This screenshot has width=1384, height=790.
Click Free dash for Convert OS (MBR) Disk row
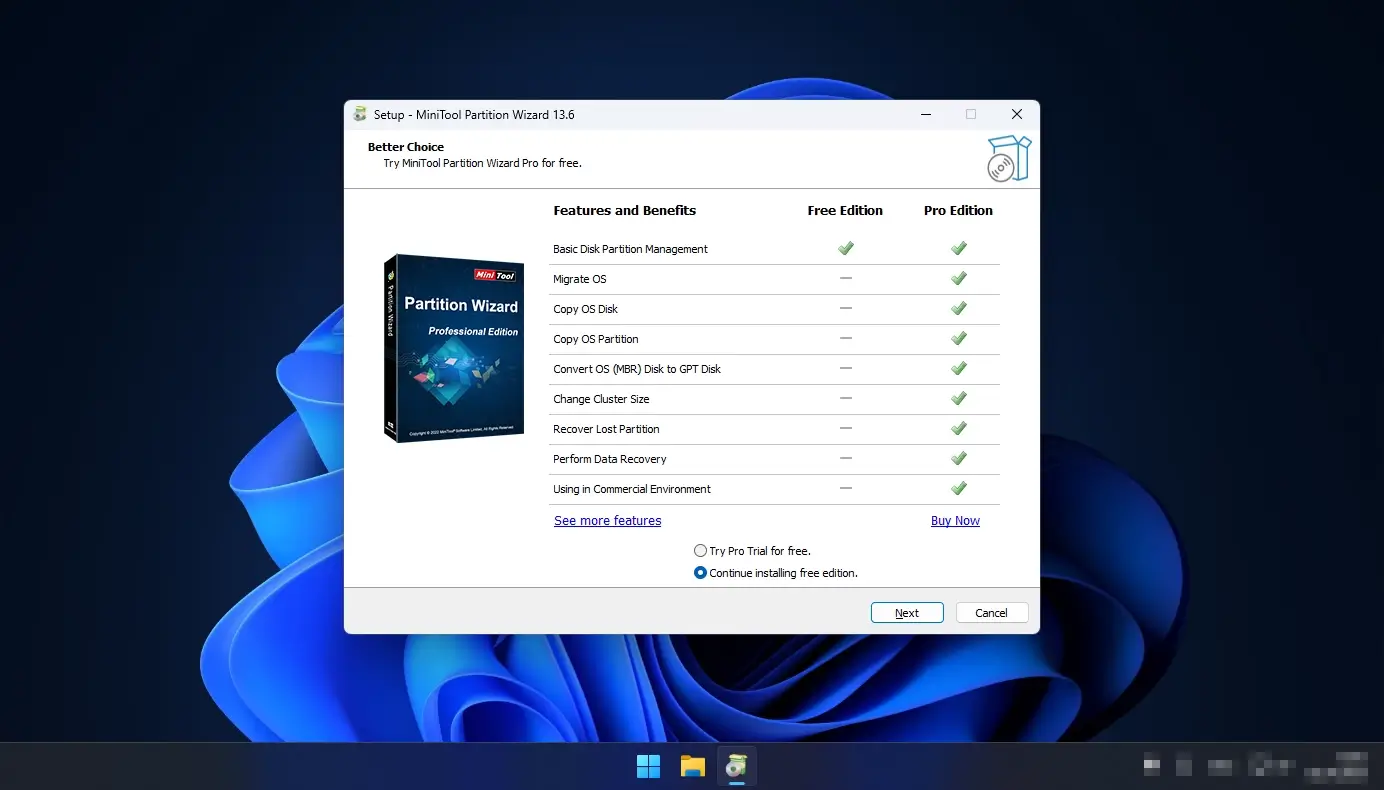coord(846,368)
